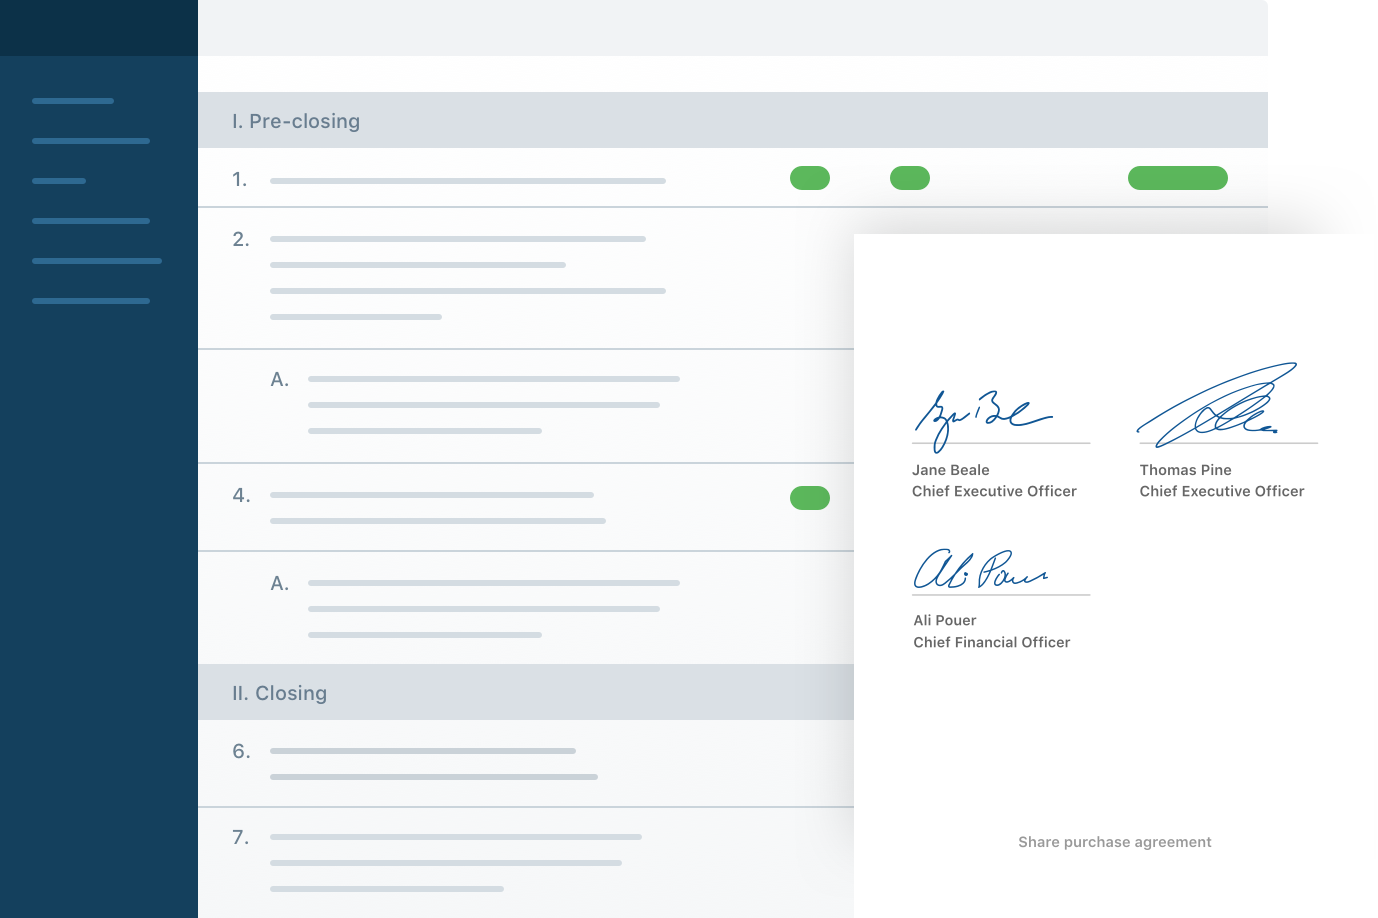Image resolution: width=1378 pixels, height=918 pixels.
Task: Select the third, shortest sidebar menu item
Action: pos(59,181)
